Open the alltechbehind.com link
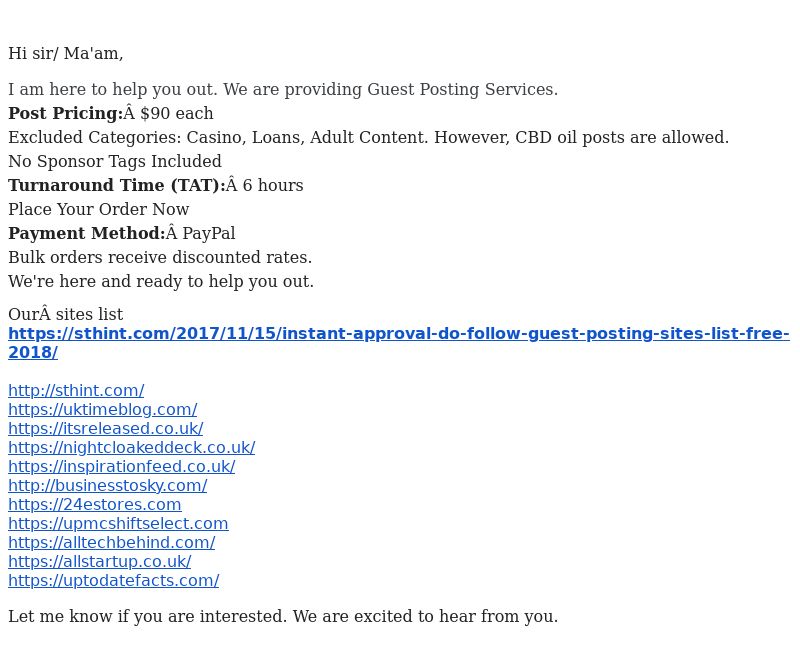Screen dimensions: 800x647 click(x=112, y=542)
